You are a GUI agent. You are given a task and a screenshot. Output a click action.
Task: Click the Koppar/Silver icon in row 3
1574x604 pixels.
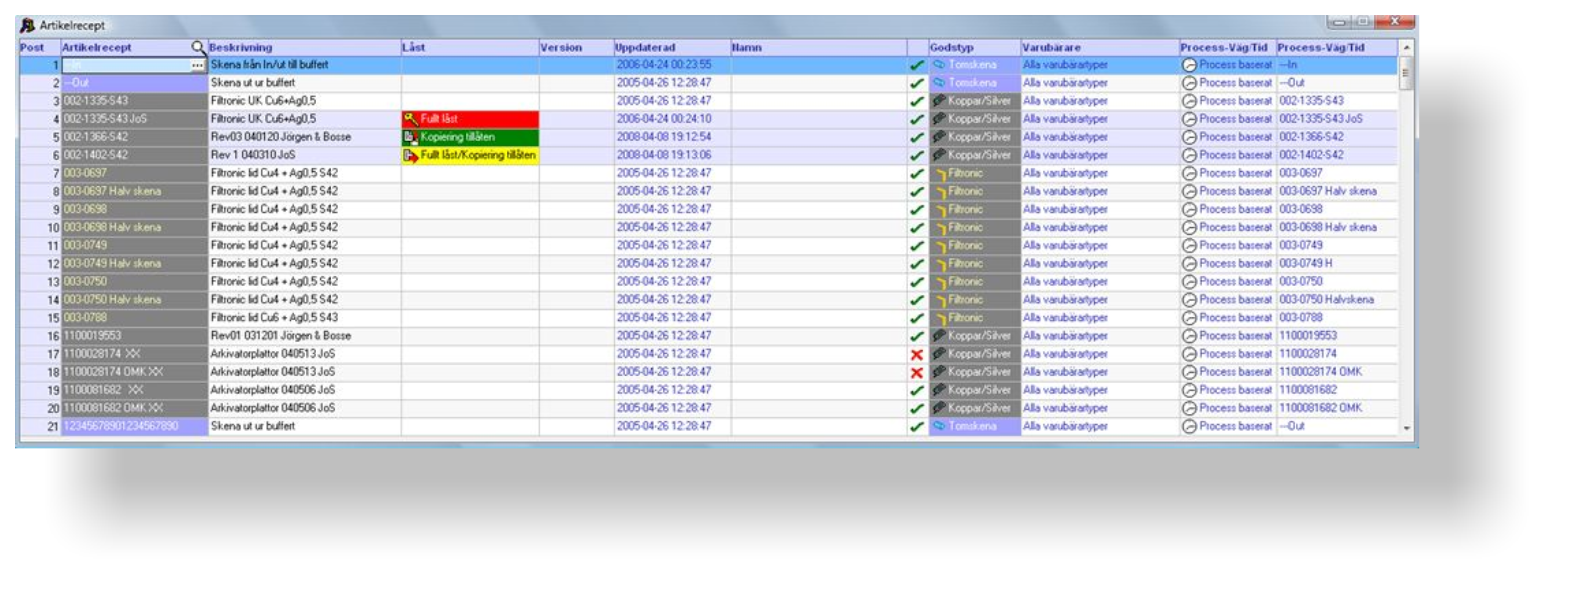click(x=939, y=101)
